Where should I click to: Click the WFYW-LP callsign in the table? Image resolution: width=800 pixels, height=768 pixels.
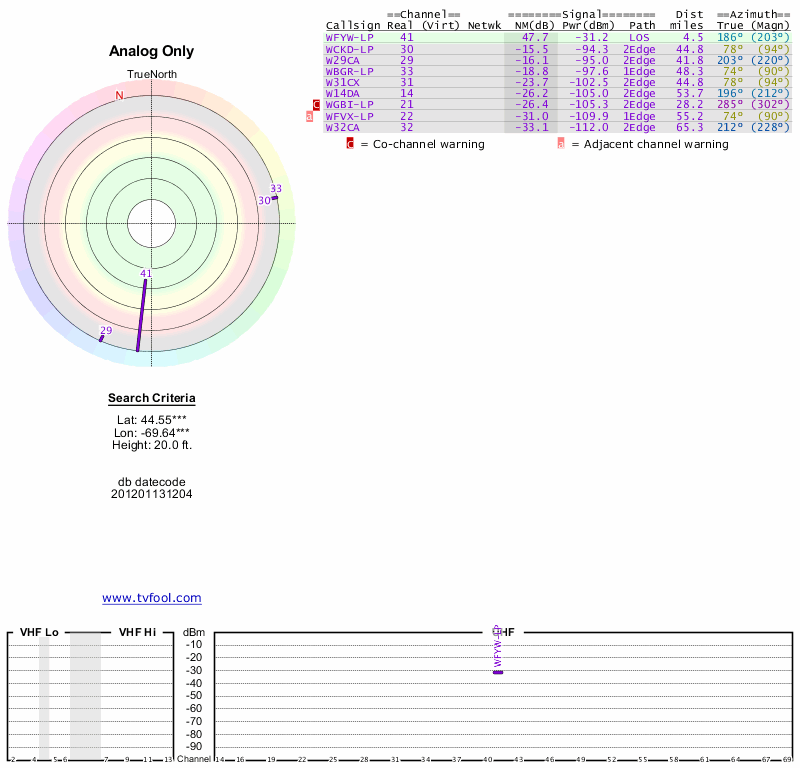point(349,37)
